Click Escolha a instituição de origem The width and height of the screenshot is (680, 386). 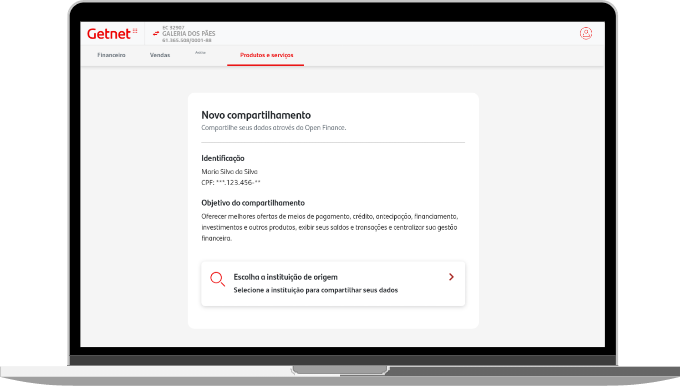tap(285, 277)
